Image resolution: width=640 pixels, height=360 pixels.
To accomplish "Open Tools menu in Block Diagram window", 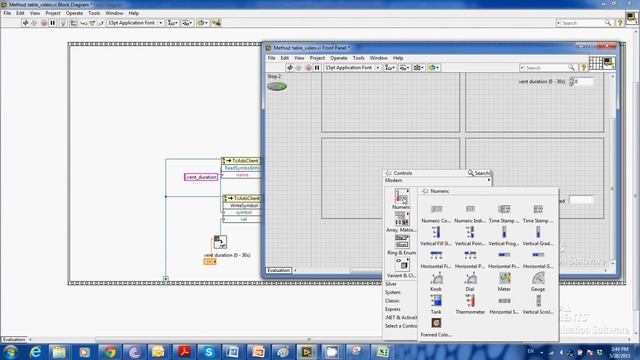I will [94, 13].
